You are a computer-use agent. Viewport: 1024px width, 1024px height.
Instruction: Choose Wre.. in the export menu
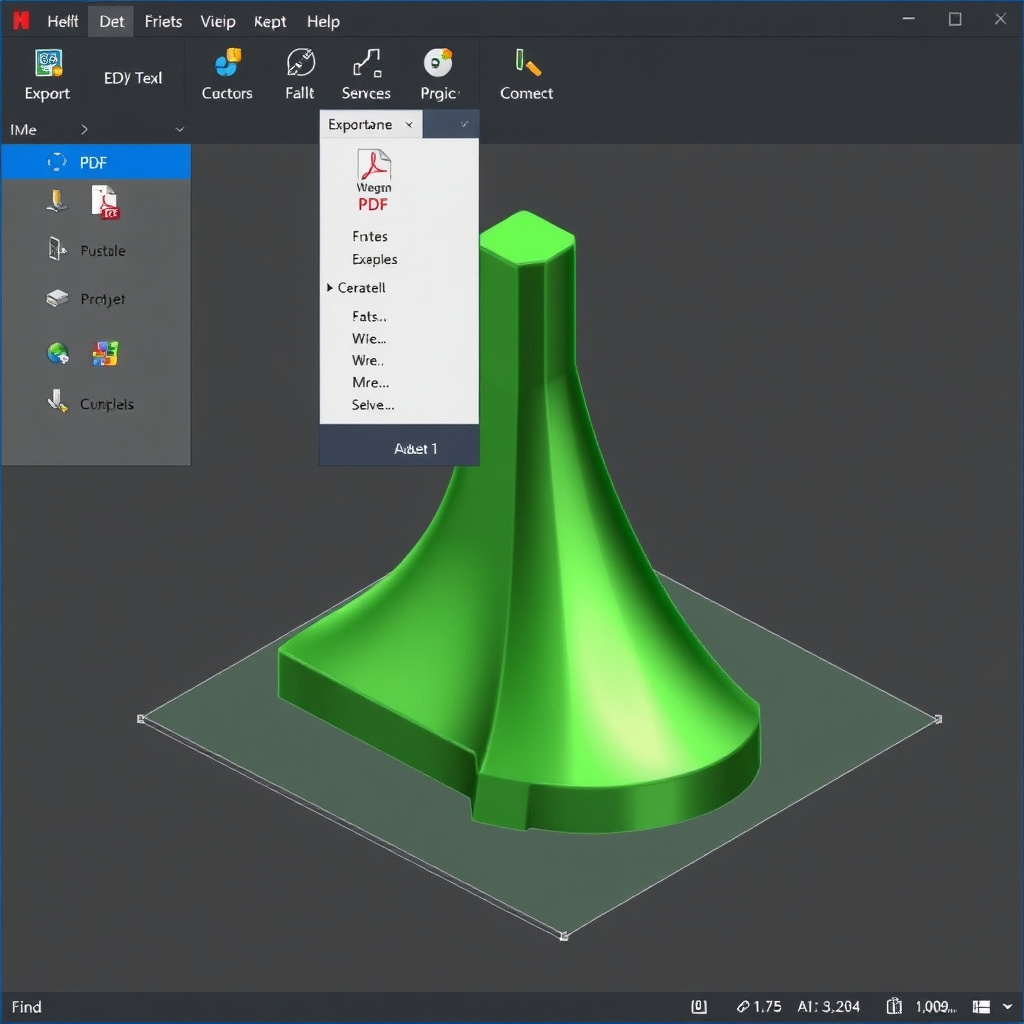(368, 360)
